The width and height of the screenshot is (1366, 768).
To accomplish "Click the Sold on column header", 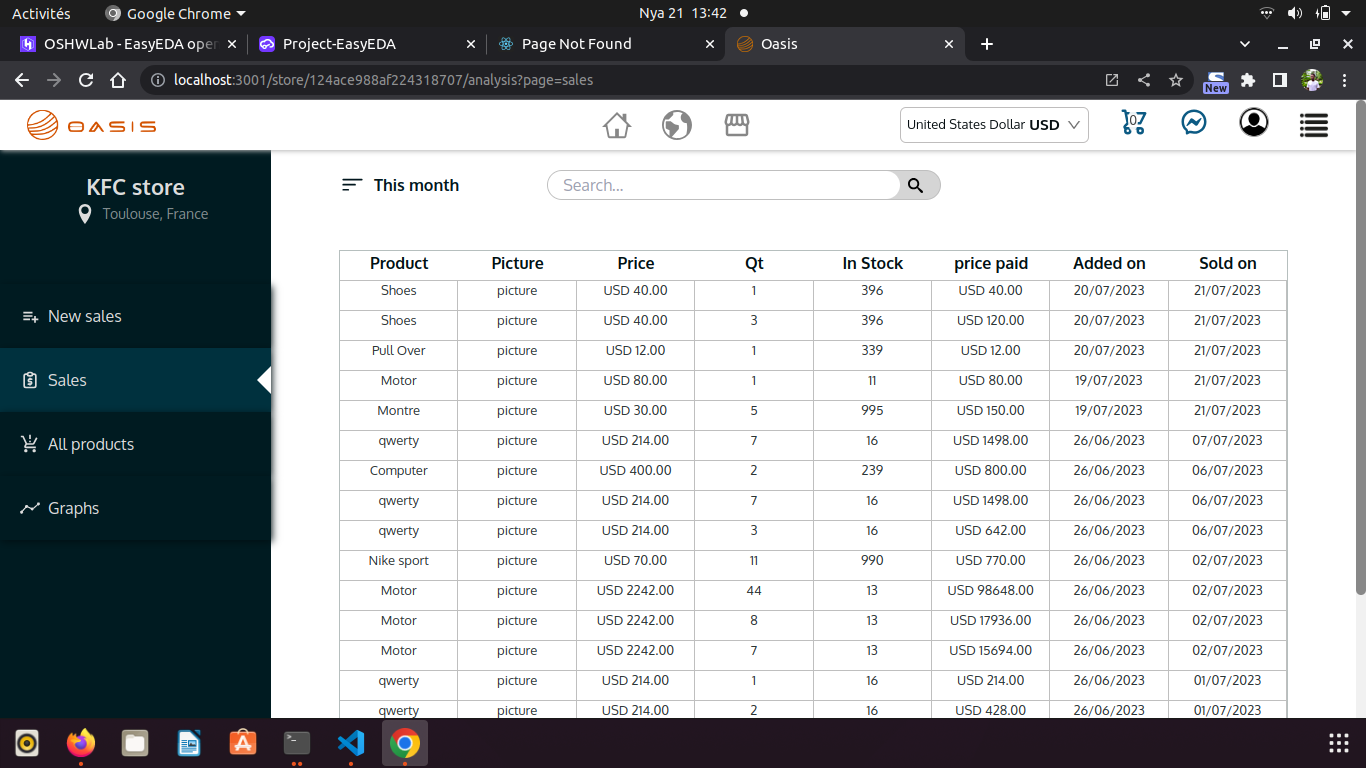I will 1228,264.
